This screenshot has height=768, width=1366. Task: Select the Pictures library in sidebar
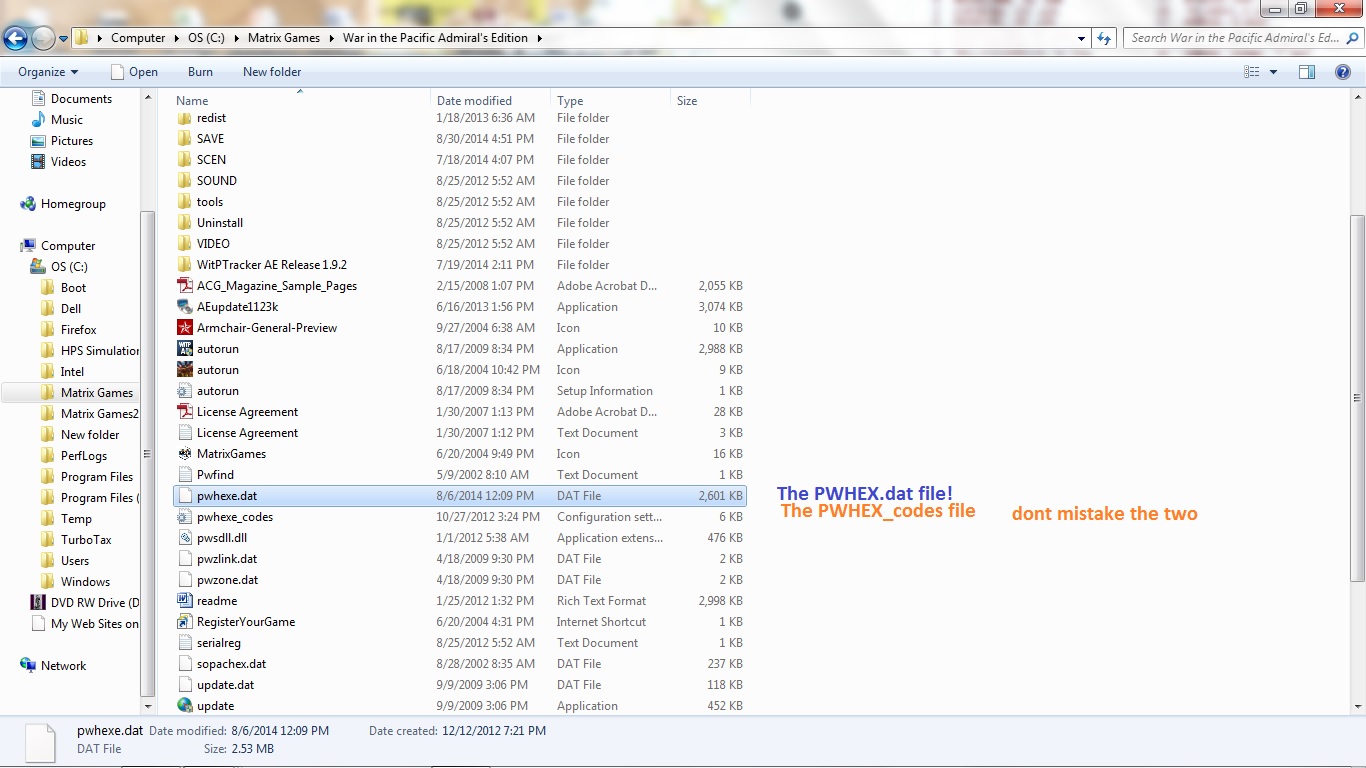[x=62, y=141]
